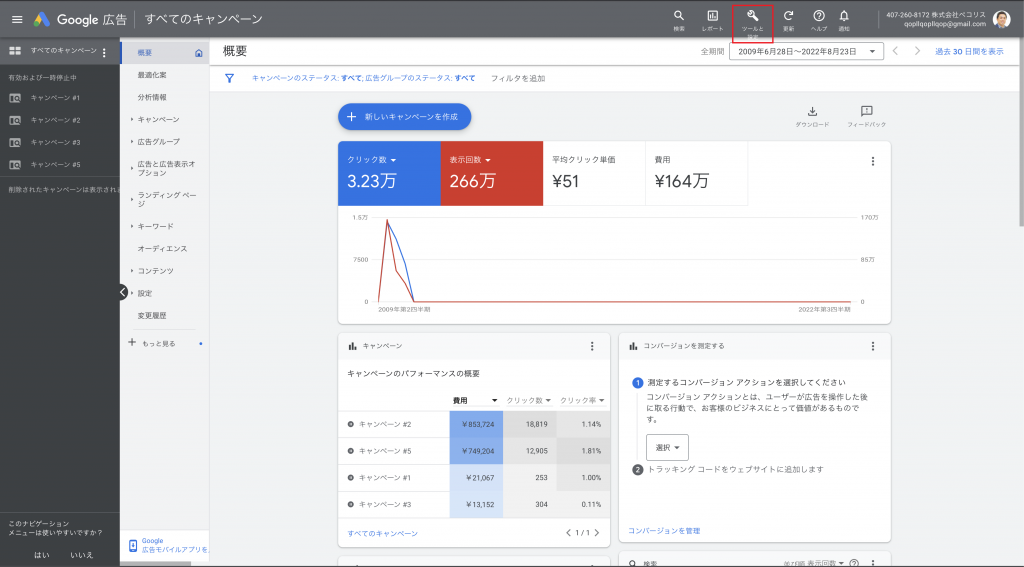Go to previous page in campaign table
The image size is (1024, 567).
tap(568, 533)
